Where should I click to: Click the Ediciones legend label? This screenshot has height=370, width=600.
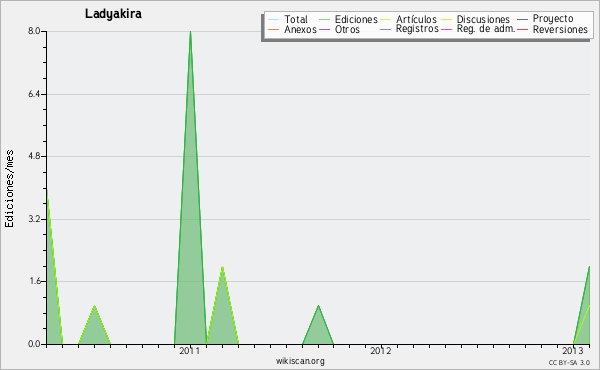356,19
